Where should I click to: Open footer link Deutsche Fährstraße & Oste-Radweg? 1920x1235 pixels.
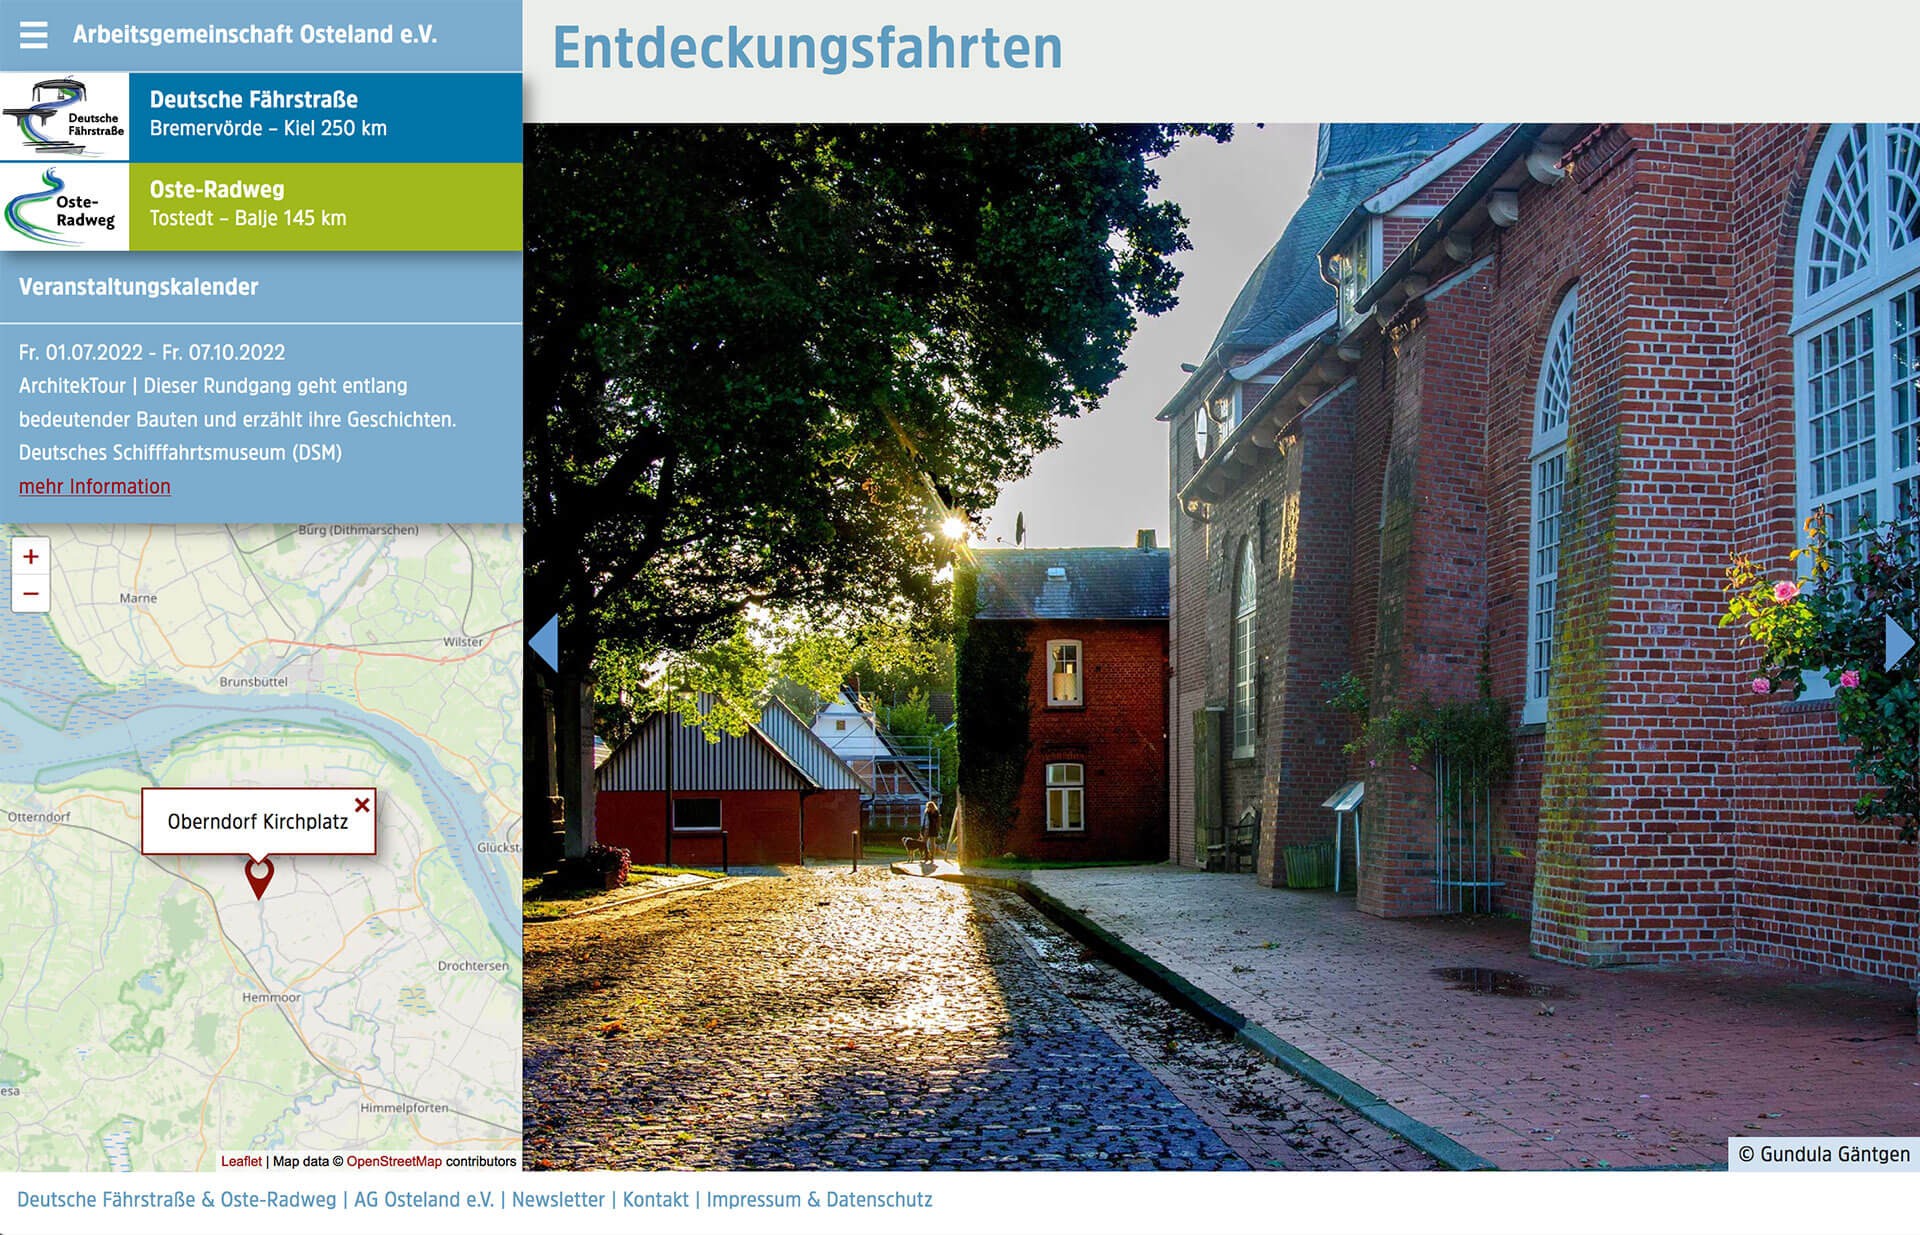coord(177,1200)
